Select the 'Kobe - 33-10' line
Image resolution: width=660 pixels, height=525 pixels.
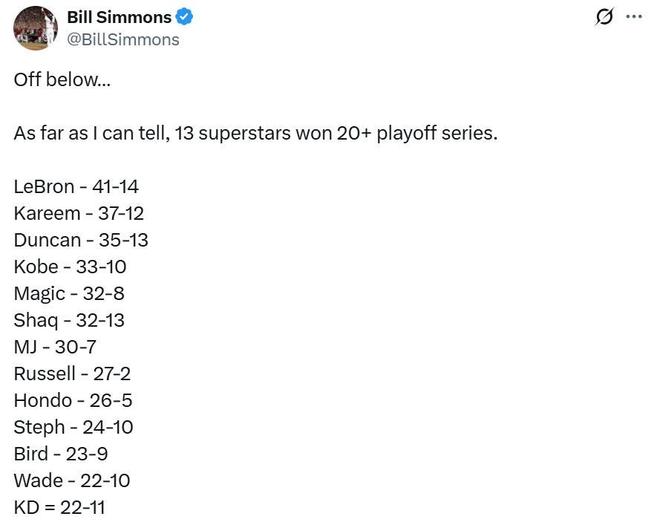pyautogui.click(x=70, y=267)
